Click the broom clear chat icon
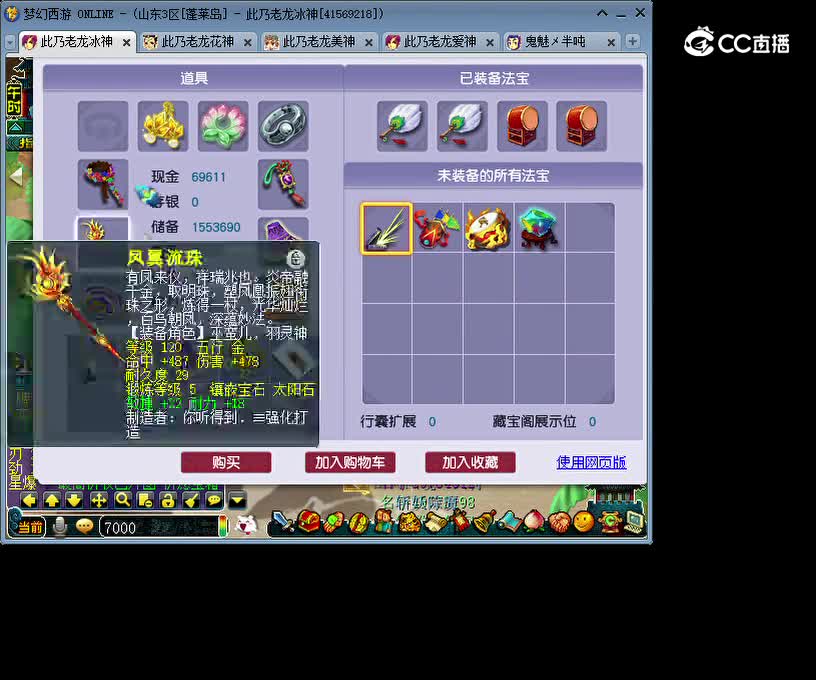 pos(191,501)
